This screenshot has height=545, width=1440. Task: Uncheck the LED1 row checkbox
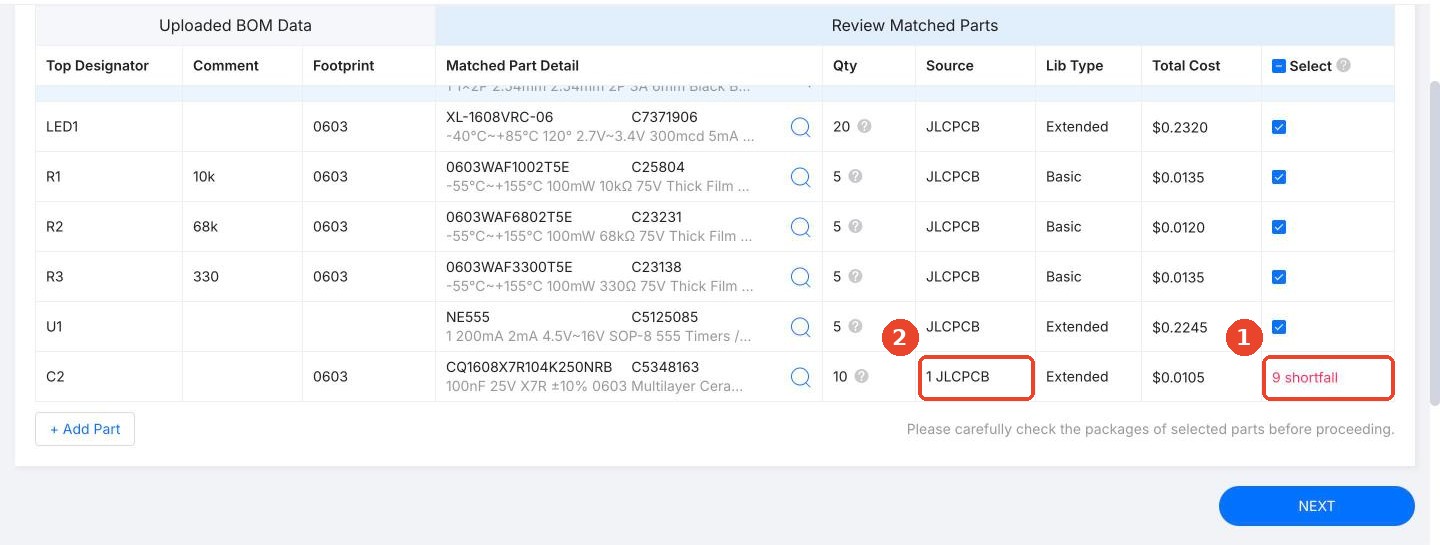(1278, 127)
